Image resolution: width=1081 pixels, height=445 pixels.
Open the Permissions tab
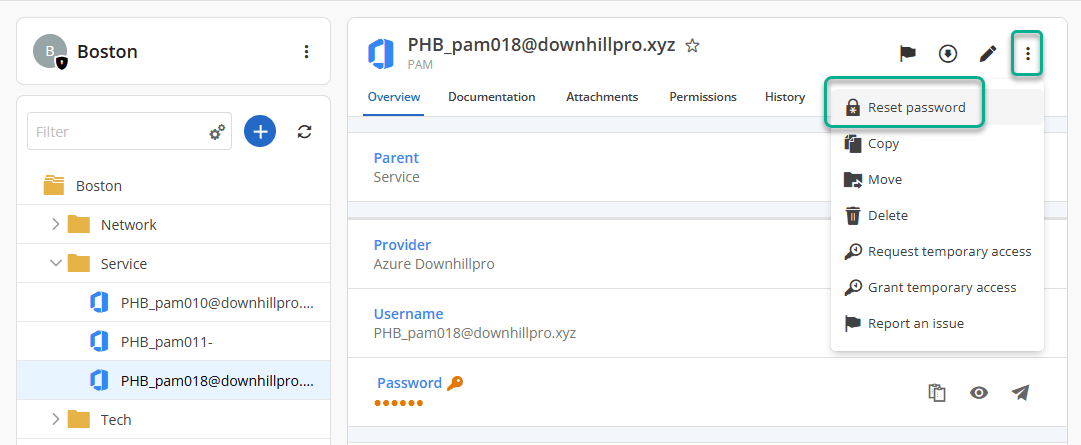point(702,97)
